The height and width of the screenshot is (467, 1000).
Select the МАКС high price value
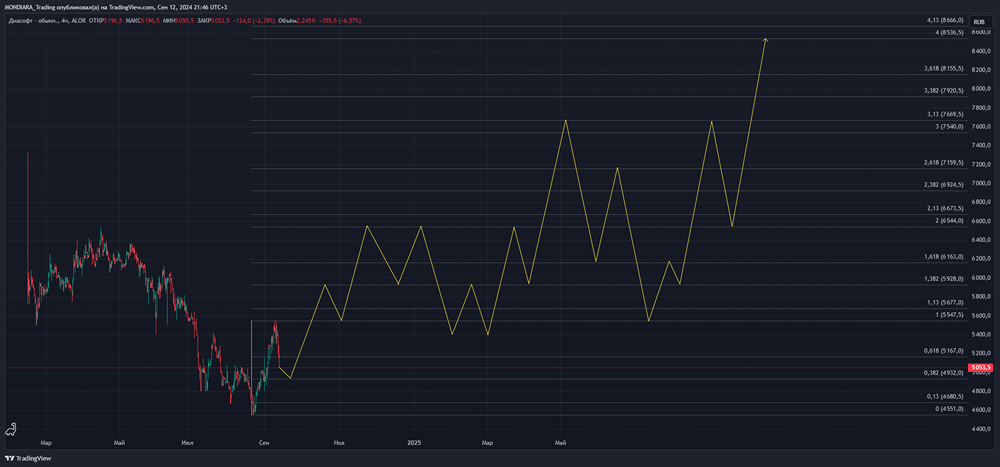(x=151, y=21)
